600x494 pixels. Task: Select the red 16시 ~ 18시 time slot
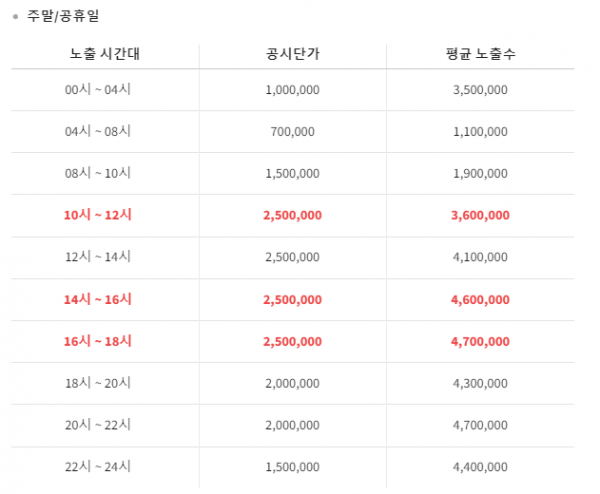[98, 341]
